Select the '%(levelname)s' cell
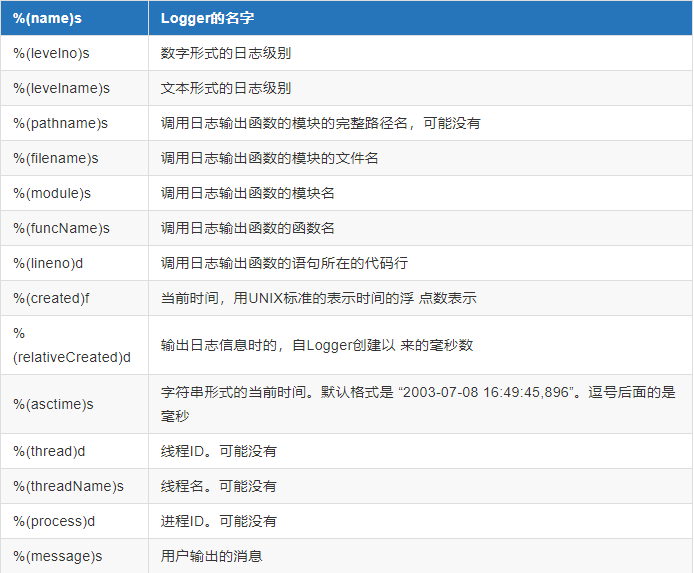Screen dimensions: 694x573 click(74, 88)
